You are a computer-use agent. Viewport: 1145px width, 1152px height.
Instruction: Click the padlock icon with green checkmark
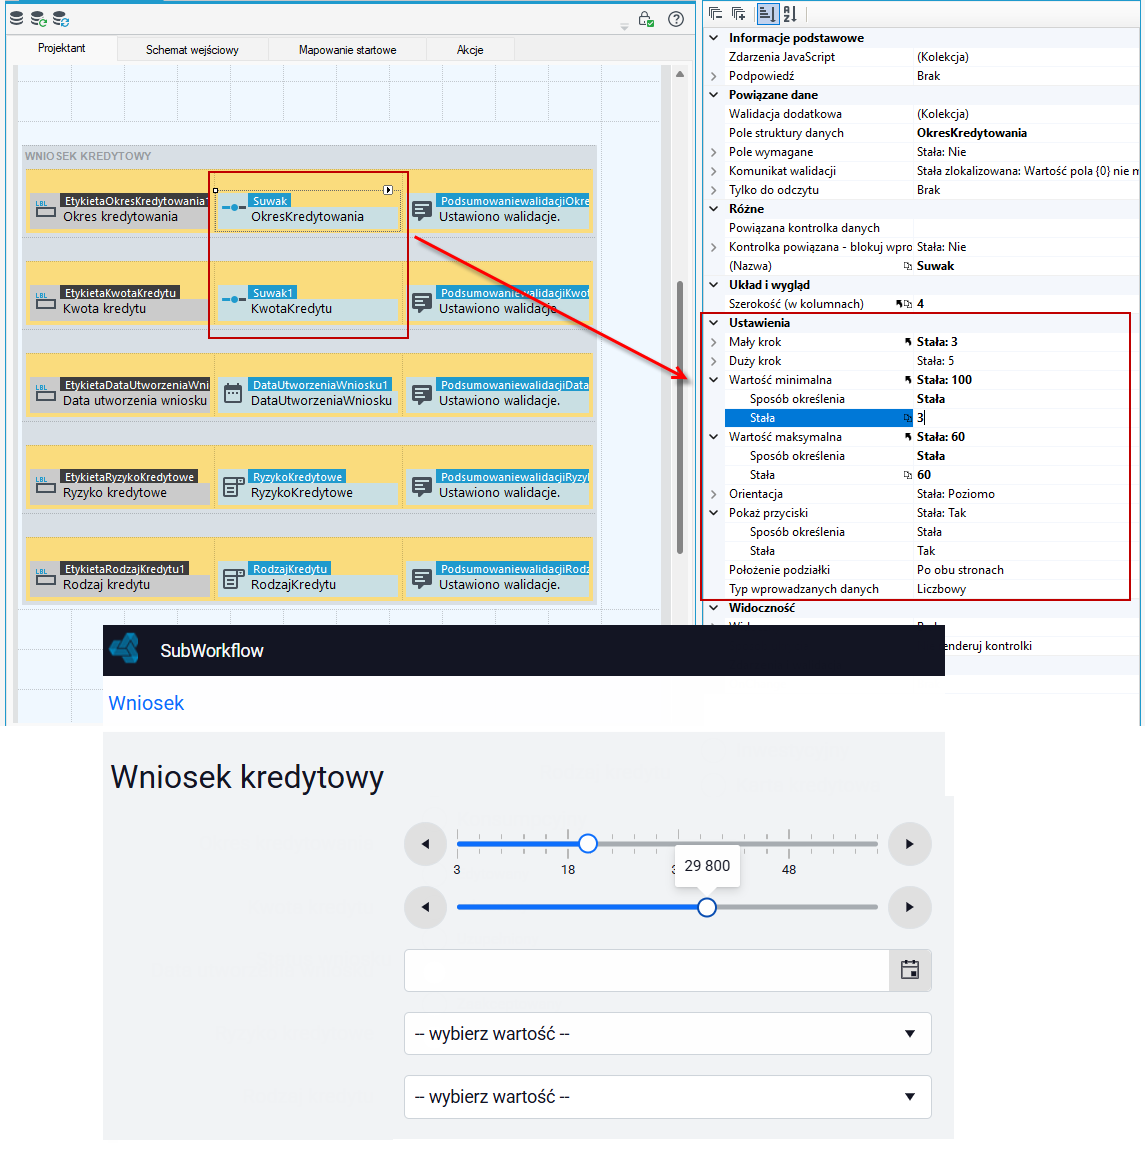(x=646, y=19)
